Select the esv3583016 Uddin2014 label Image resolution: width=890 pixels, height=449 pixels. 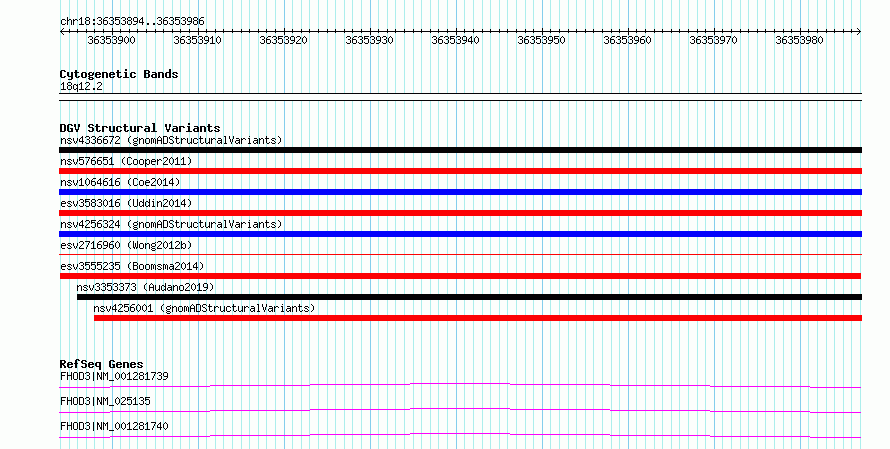(x=126, y=203)
